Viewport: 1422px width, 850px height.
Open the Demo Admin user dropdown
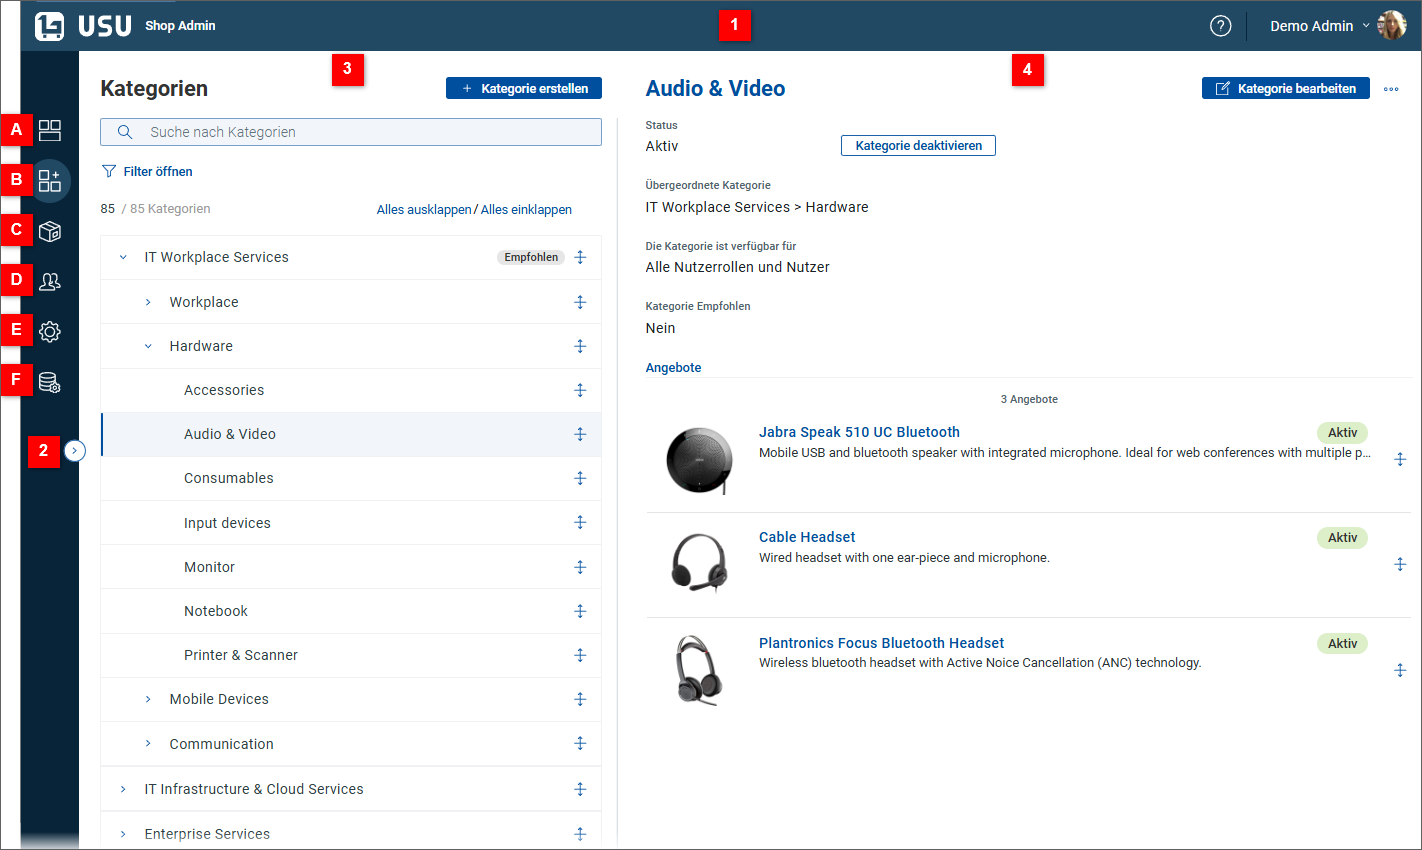[1320, 26]
